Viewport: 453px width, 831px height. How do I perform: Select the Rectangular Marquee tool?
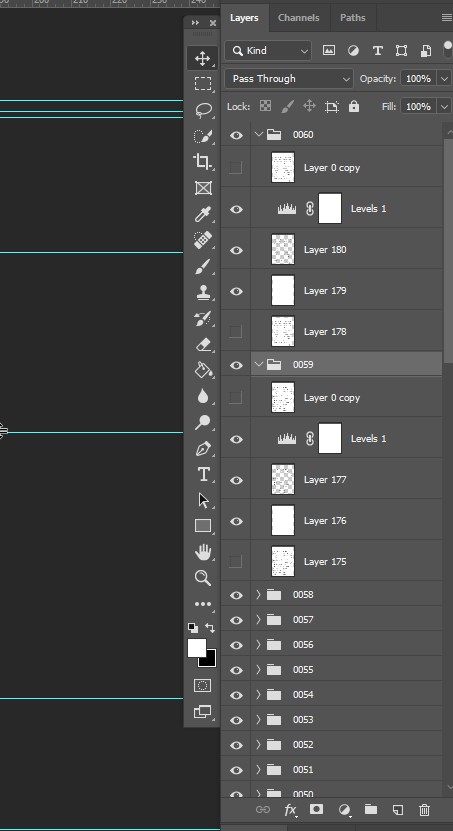tap(202, 83)
